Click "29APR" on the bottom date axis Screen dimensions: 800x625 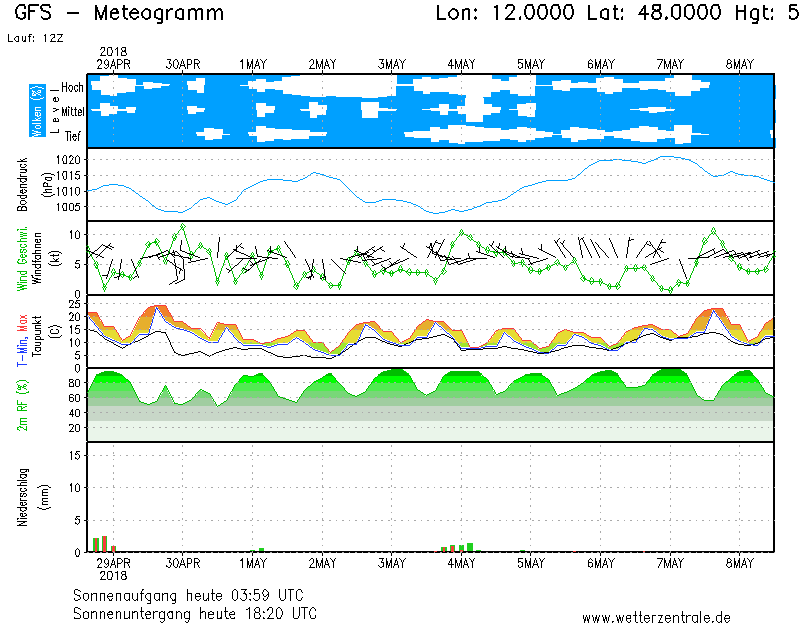coord(113,563)
